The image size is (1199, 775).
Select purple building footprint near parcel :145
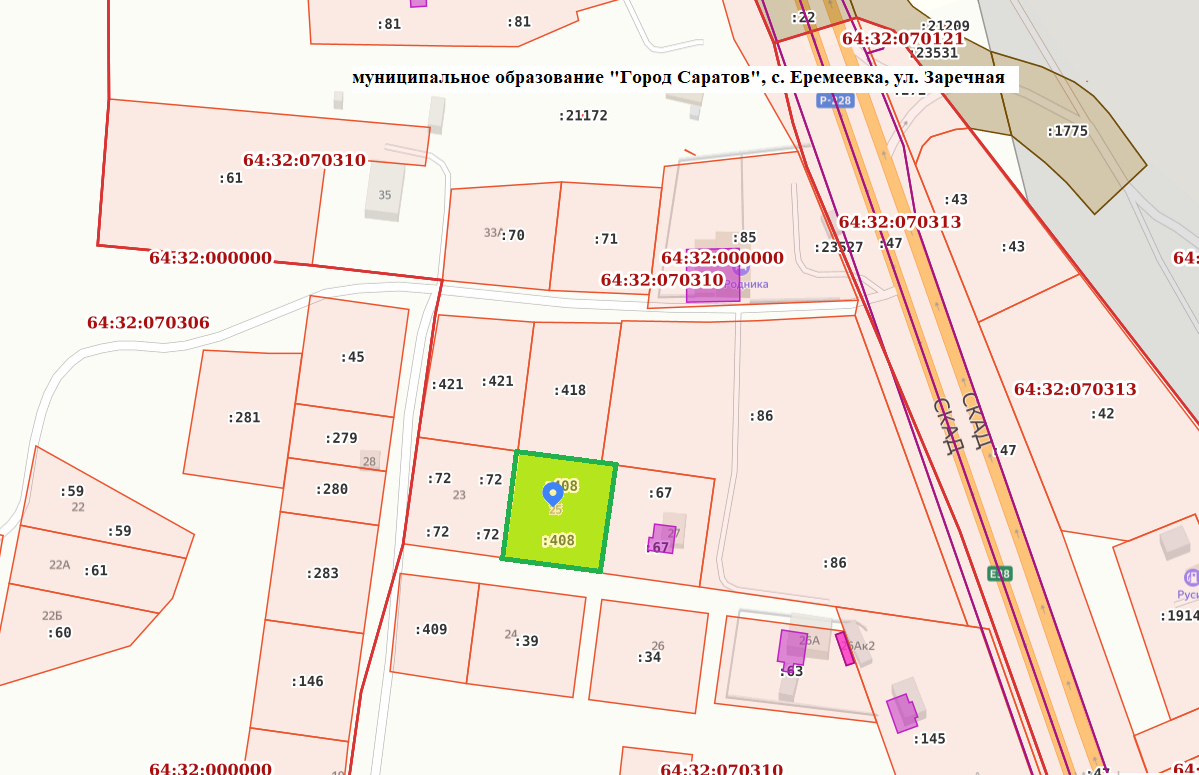click(x=902, y=712)
